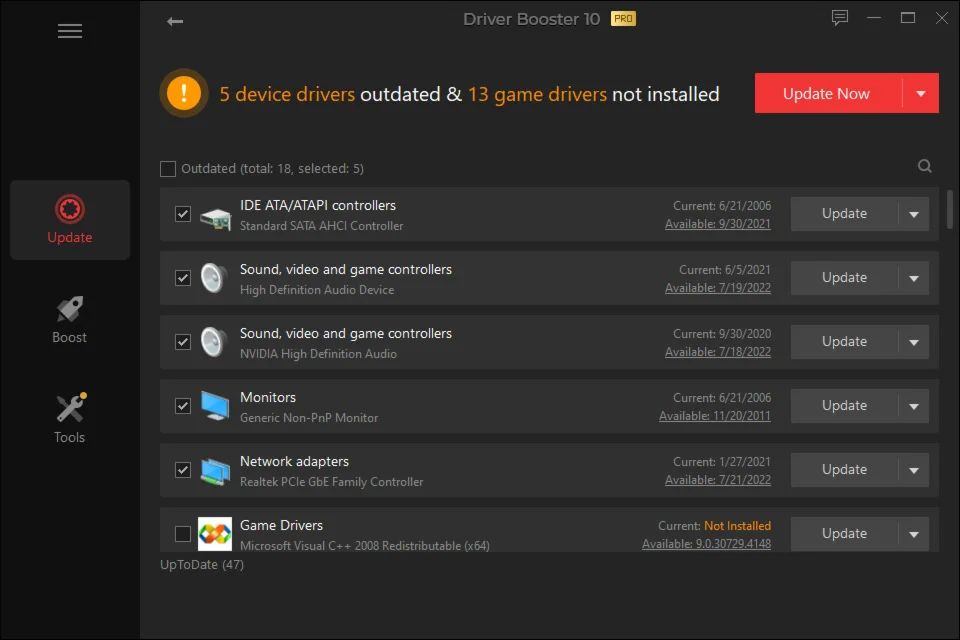Click the back arrow icon
The width and height of the screenshot is (960, 640).
coord(175,21)
